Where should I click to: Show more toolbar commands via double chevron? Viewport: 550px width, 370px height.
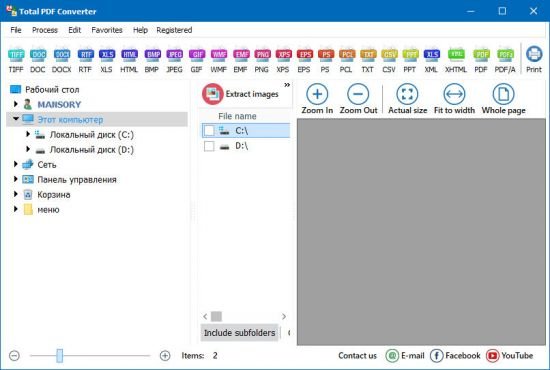click(287, 85)
